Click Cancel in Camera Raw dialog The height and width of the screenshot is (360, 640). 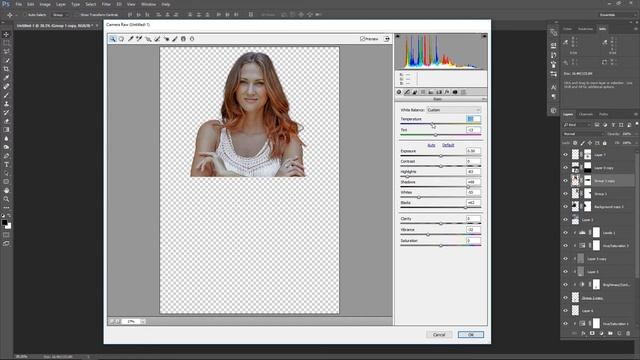pyautogui.click(x=439, y=334)
